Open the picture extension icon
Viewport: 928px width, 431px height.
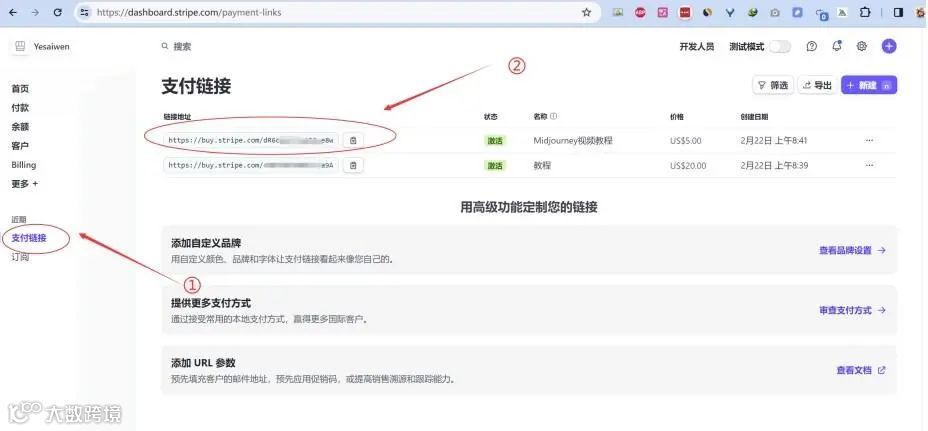click(618, 12)
